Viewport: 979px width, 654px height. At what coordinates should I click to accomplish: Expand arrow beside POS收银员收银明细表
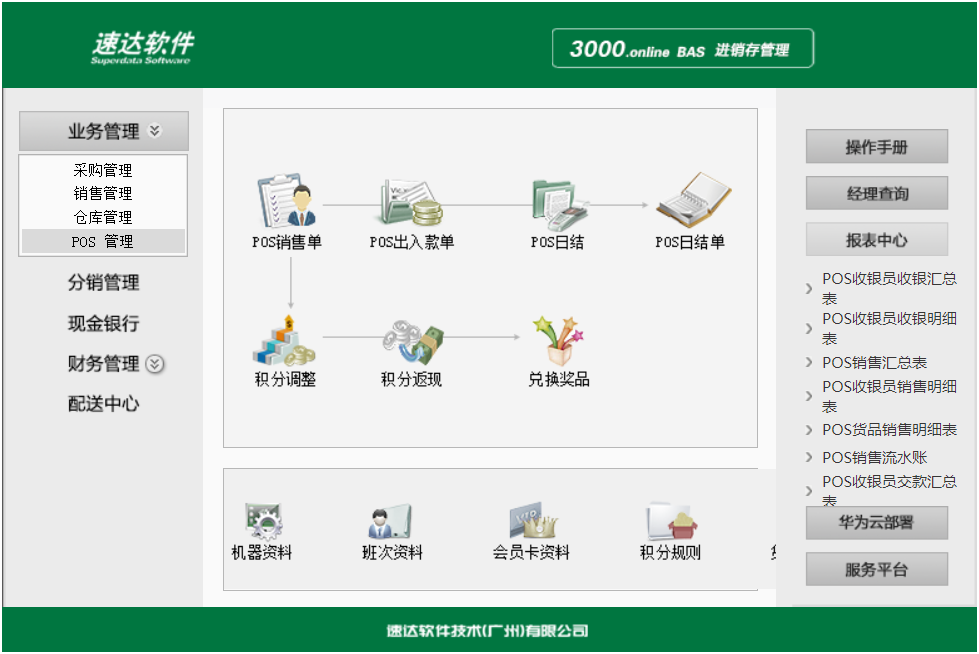click(809, 329)
